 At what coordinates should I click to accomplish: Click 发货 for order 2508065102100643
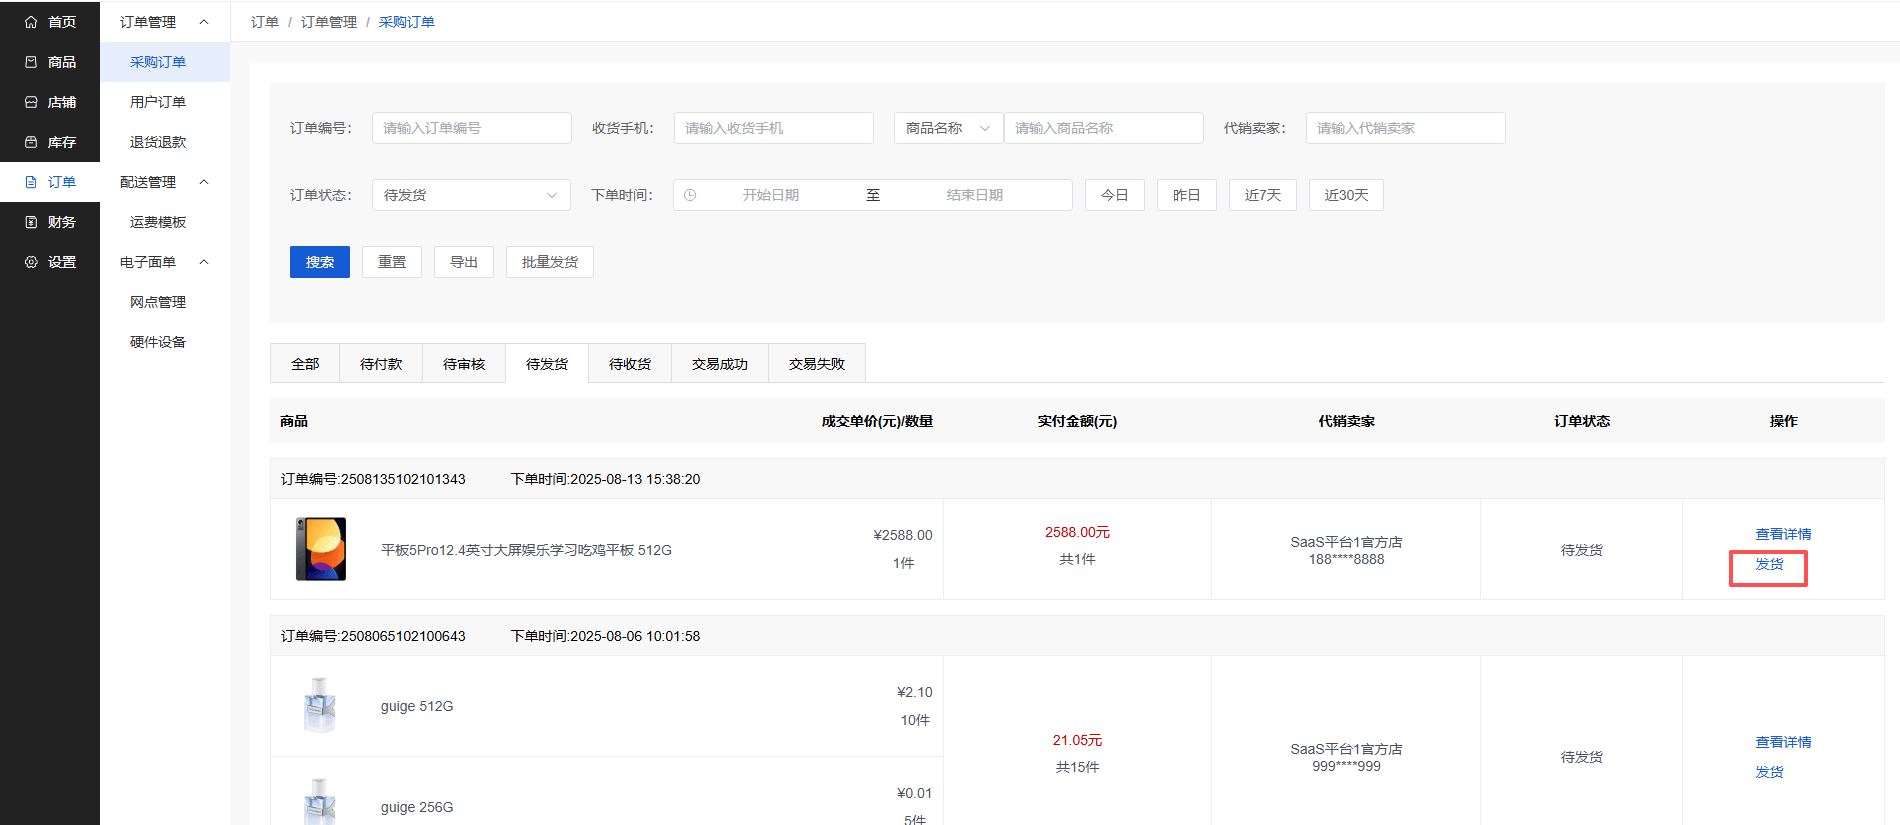tap(1769, 772)
